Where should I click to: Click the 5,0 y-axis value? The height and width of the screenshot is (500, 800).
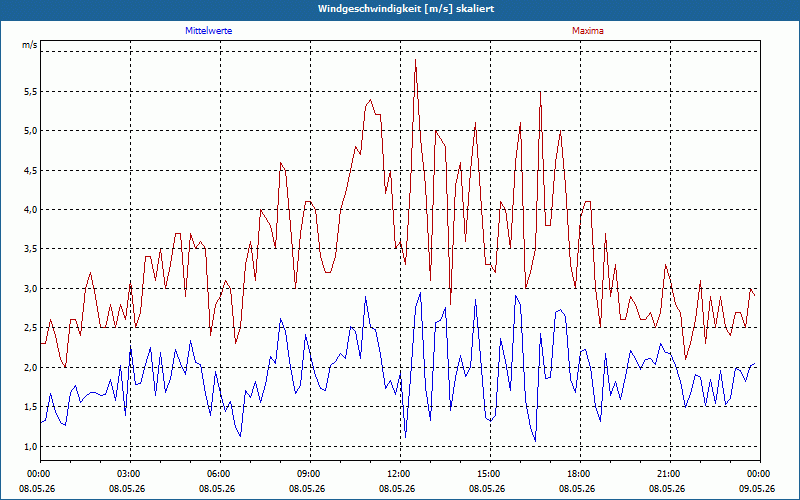31,131
